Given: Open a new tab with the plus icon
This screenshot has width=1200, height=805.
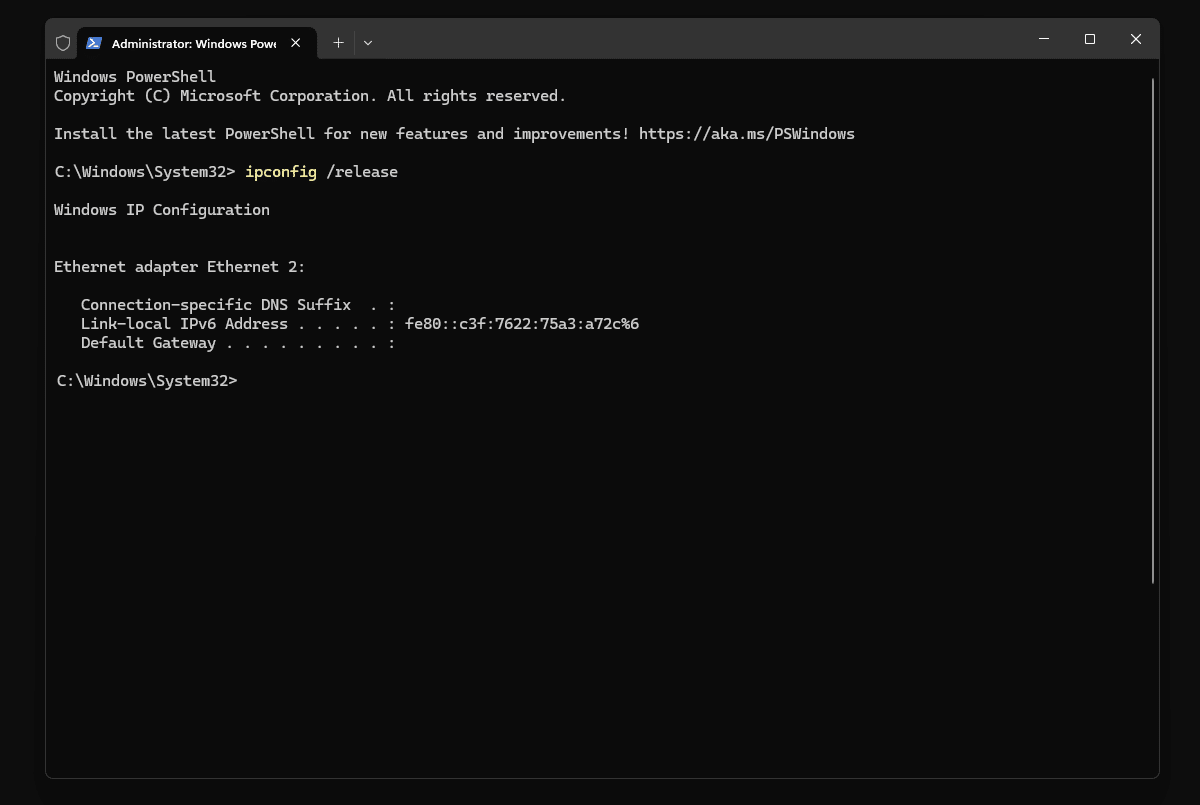Looking at the screenshot, I should click(338, 43).
